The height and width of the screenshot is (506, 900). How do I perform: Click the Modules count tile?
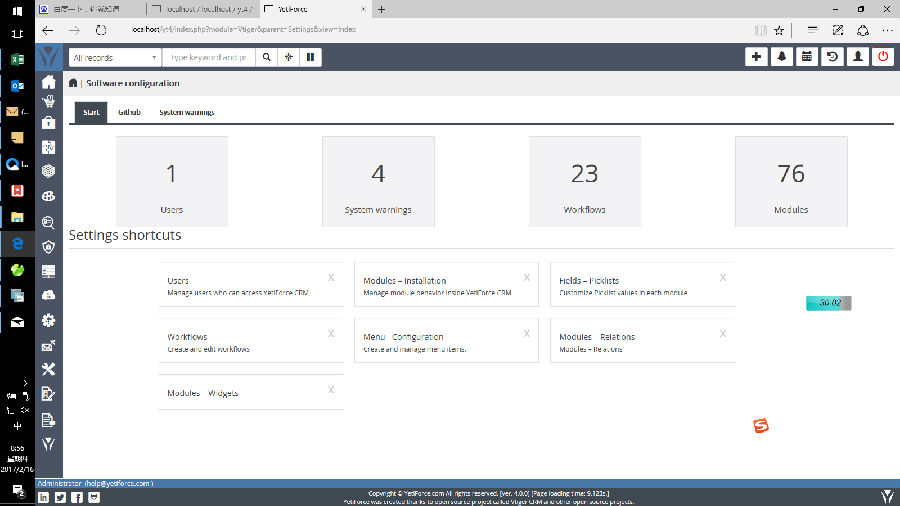point(791,181)
